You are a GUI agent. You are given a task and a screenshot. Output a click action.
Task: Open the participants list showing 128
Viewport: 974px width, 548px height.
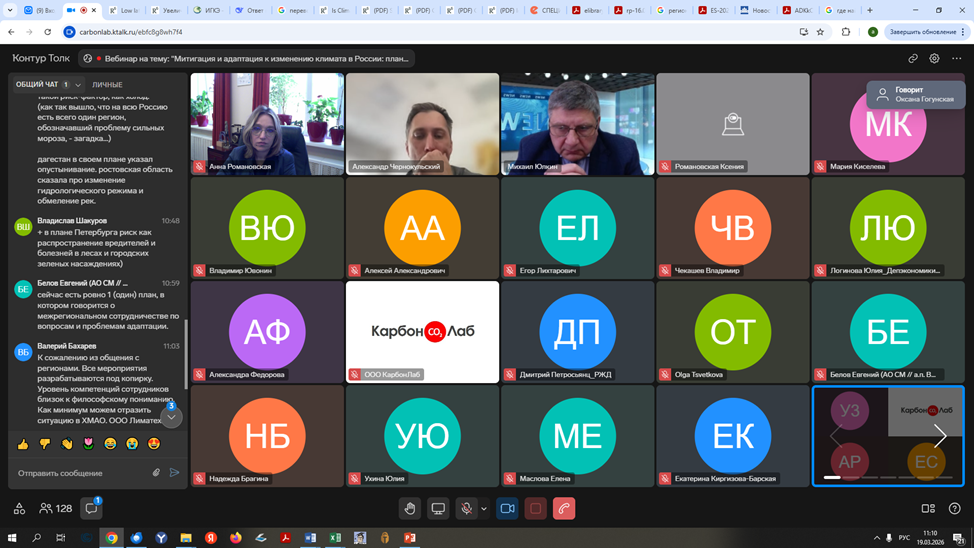[x=56, y=509]
